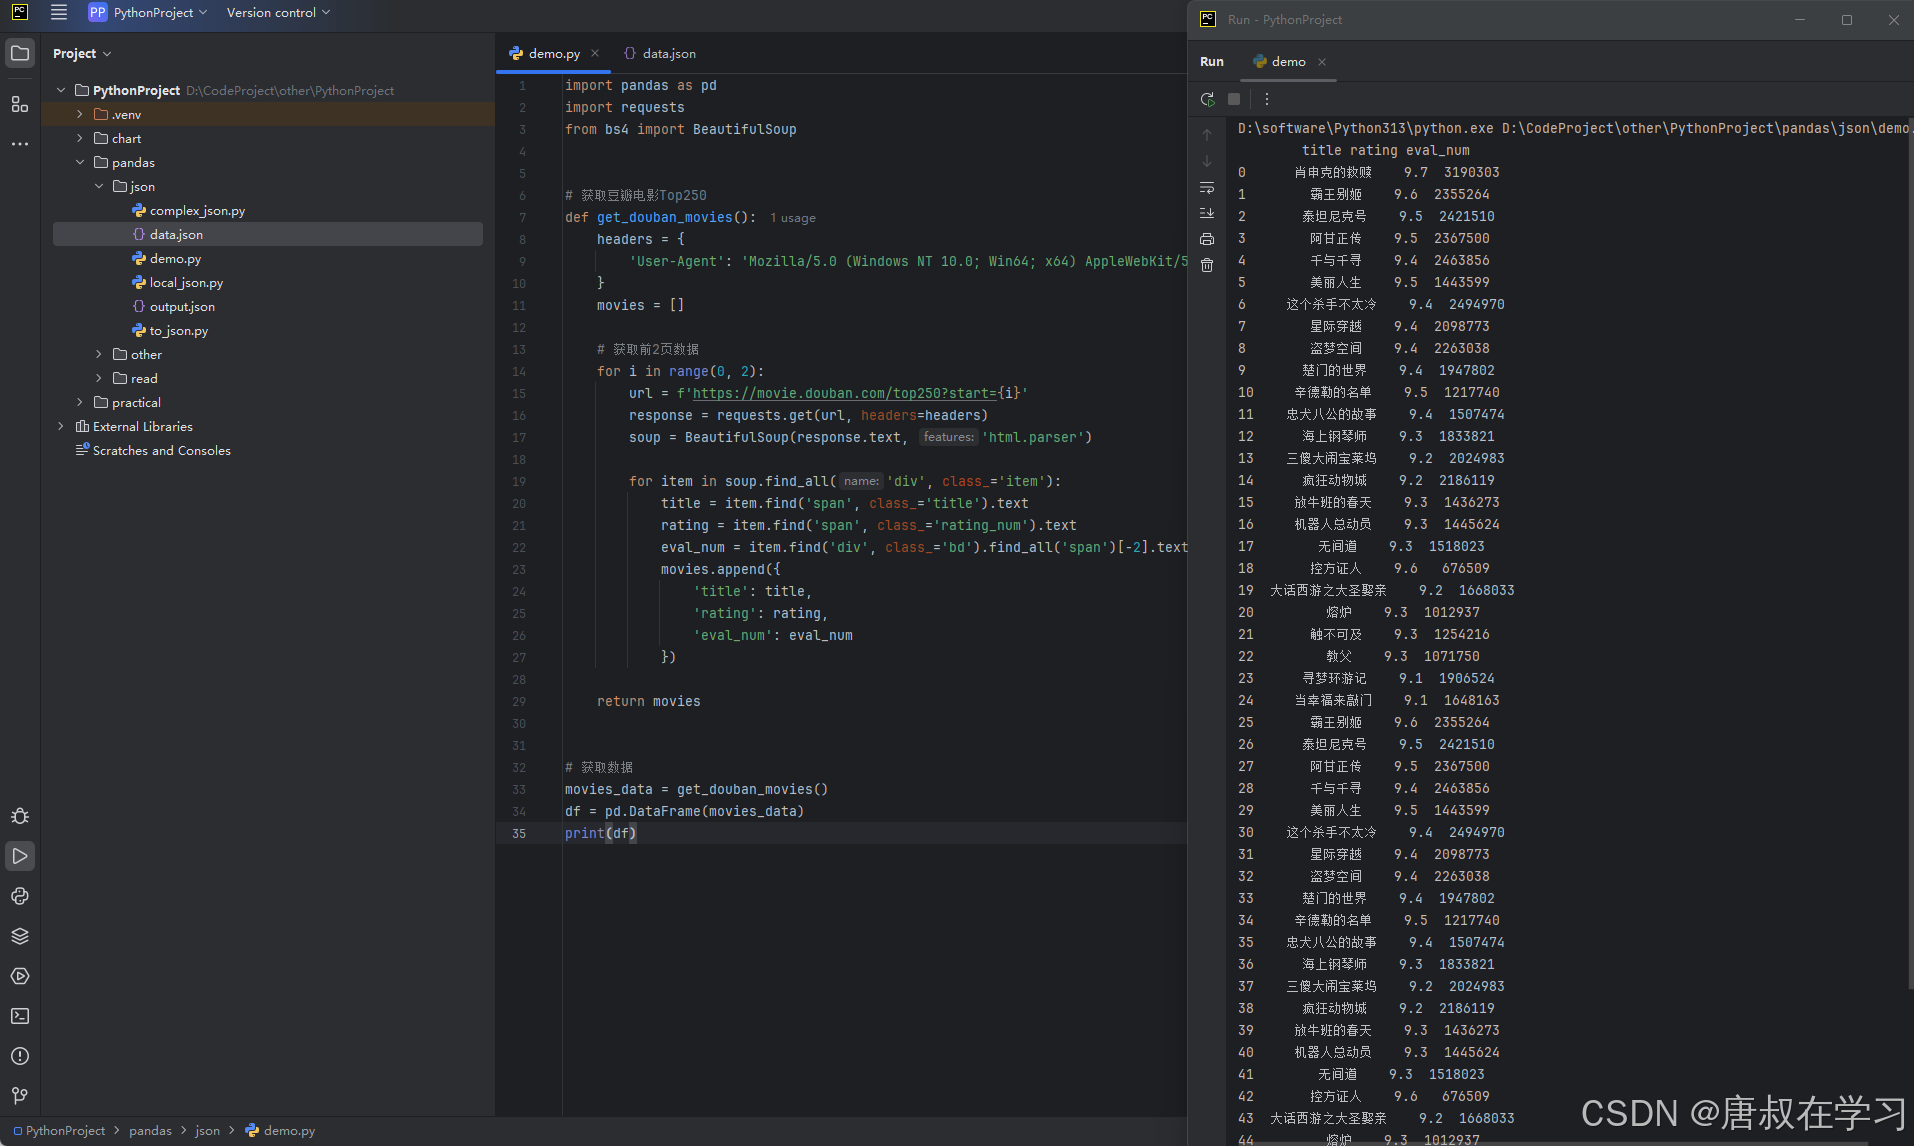The width and height of the screenshot is (1914, 1146).
Task: Click the PyCharm logo icon in Run window
Action: tap(1208, 19)
